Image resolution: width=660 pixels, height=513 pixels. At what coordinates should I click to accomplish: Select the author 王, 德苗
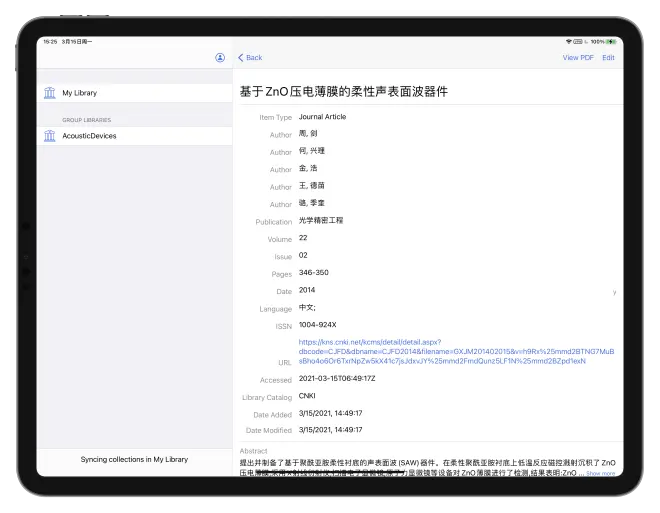(312, 186)
